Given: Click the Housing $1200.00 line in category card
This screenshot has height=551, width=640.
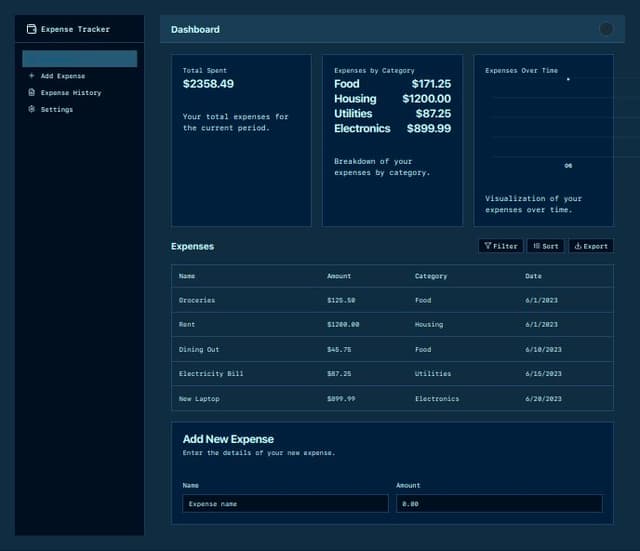Looking at the screenshot, I should pyautogui.click(x=392, y=99).
